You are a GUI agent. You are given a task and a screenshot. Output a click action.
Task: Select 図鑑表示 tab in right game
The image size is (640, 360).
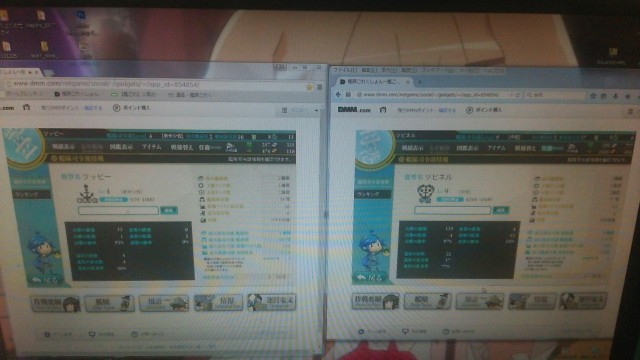pos(467,148)
